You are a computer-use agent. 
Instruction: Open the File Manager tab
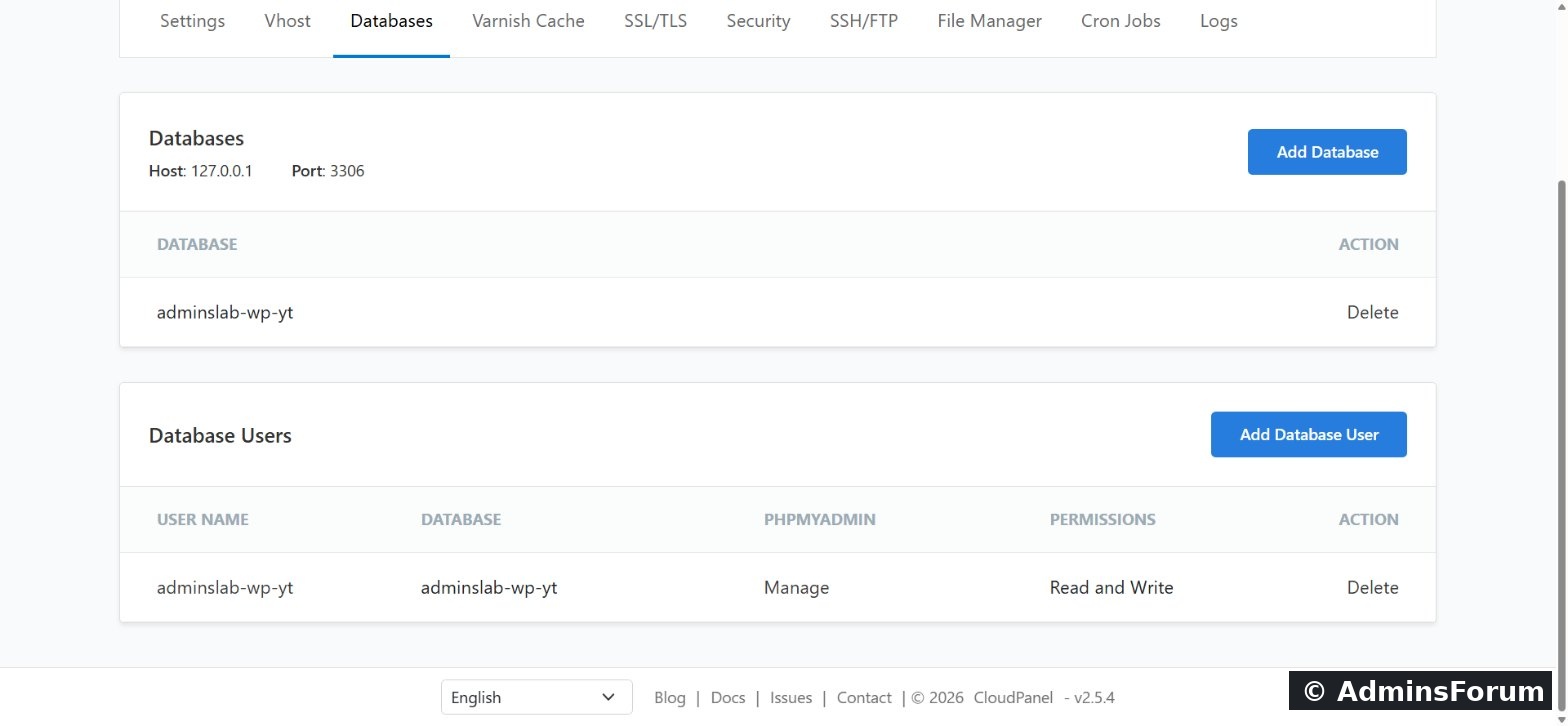(x=989, y=21)
